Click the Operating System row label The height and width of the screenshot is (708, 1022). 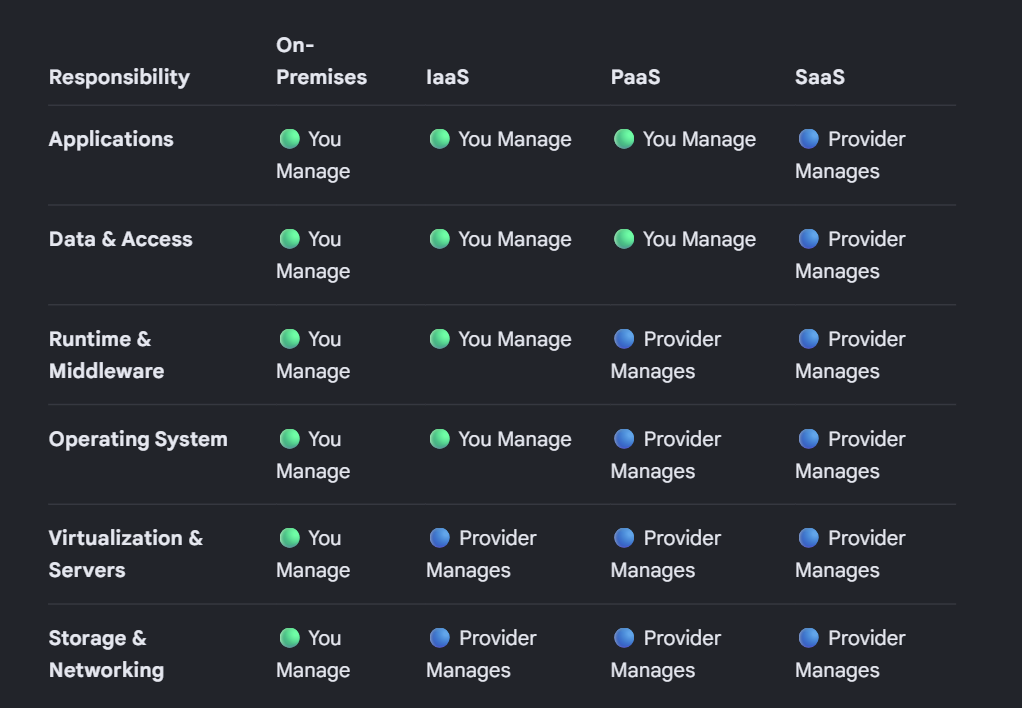pos(138,439)
